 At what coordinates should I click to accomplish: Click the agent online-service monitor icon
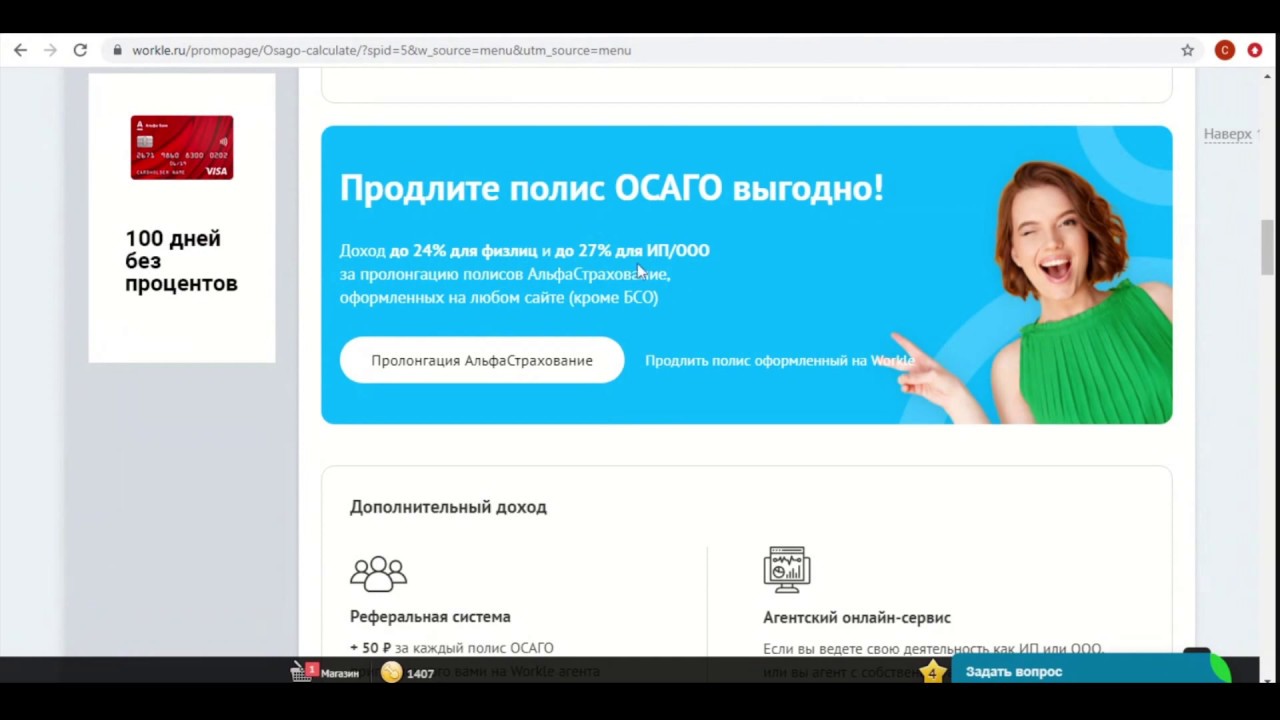(x=787, y=570)
